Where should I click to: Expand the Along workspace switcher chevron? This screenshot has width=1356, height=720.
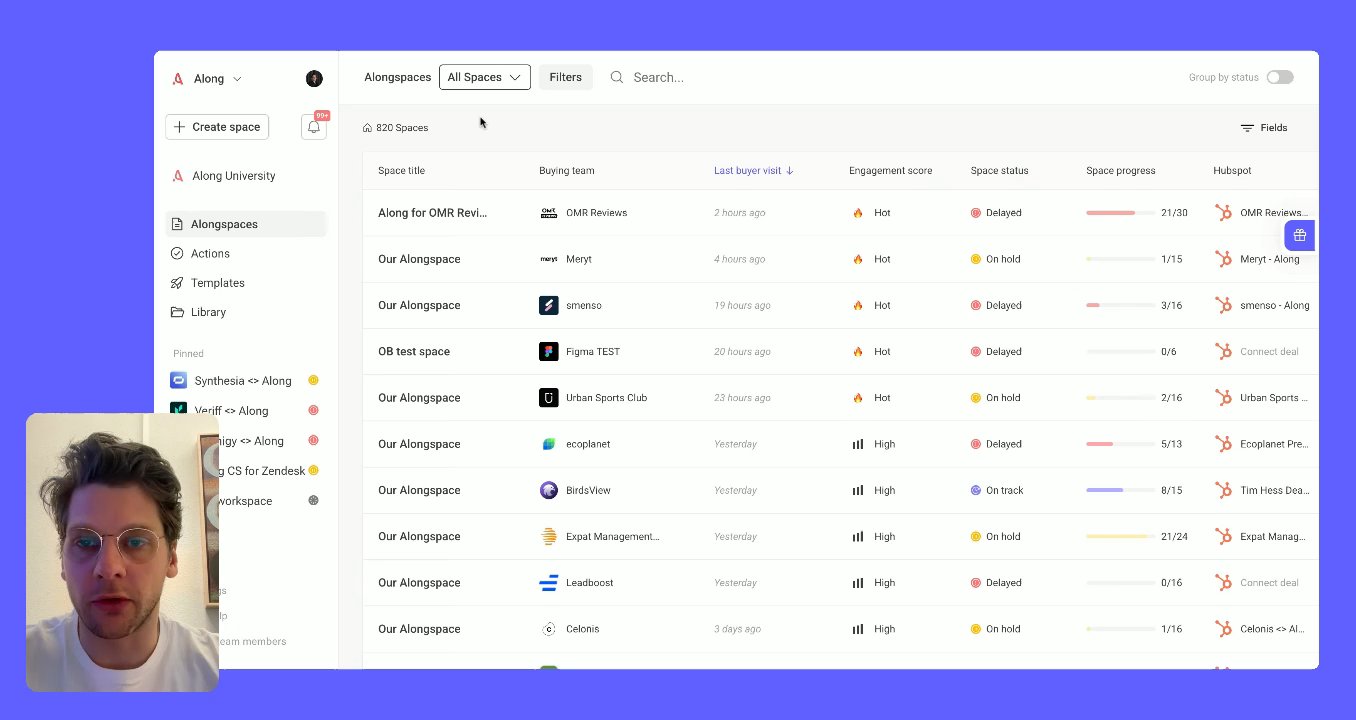click(237, 78)
